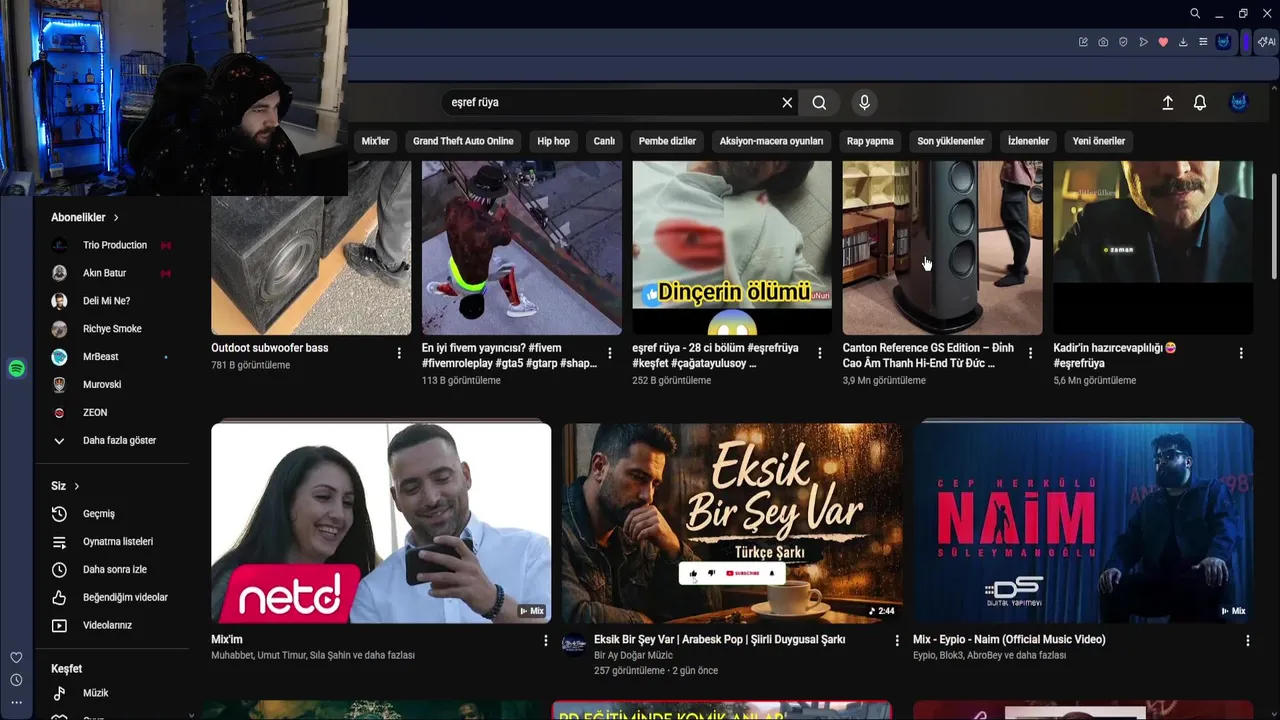Screen dimensions: 1280x720
Task: Select Aksiyon-macera oyunları chip
Action: (771, 141)
